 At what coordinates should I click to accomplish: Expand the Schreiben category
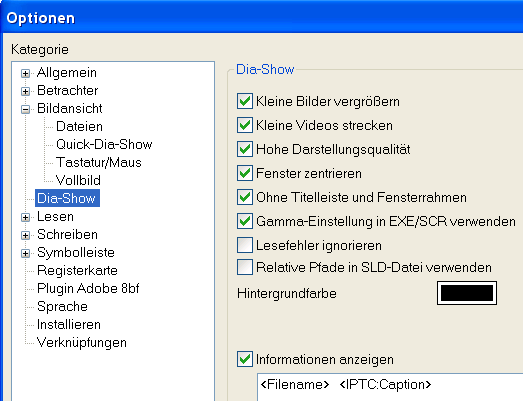tap(25, 235)
